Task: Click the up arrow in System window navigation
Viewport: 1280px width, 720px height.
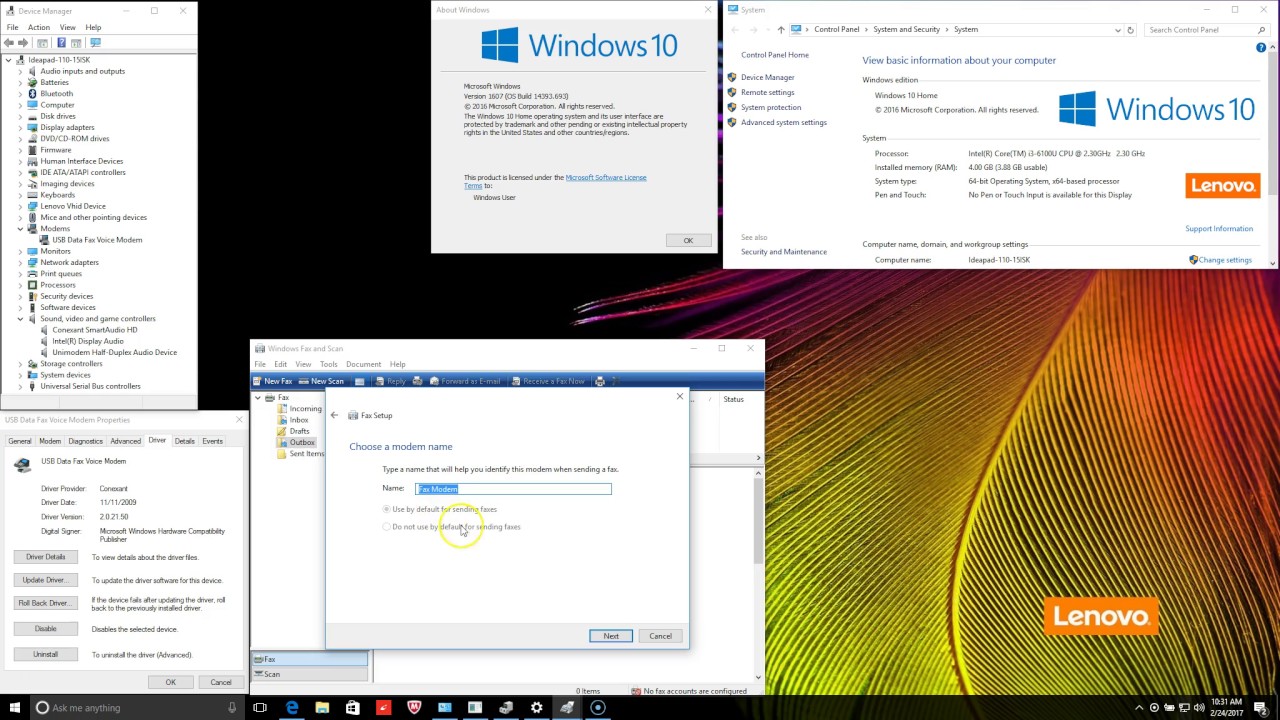Action: pyautogui.click(x=780, y=30)
